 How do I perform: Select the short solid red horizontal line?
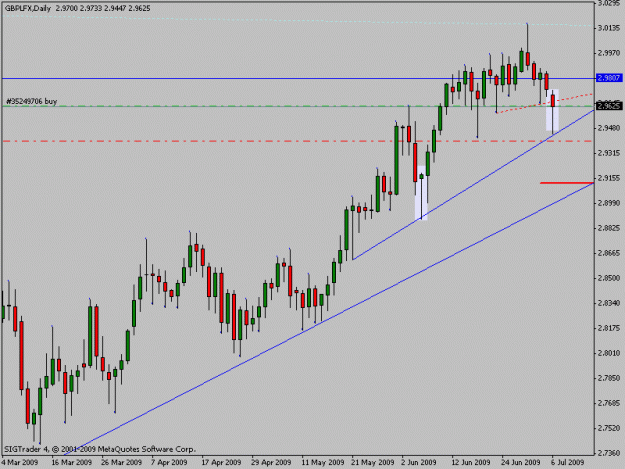[x=567, y=183]
